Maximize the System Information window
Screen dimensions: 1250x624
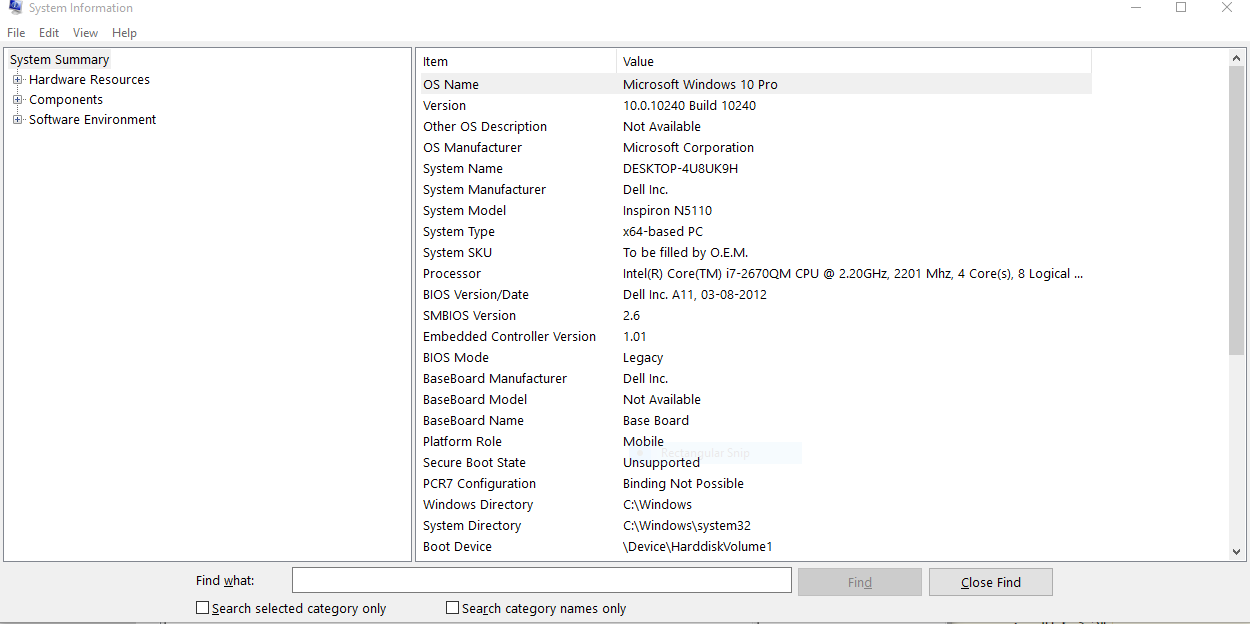pos(1181,8)
